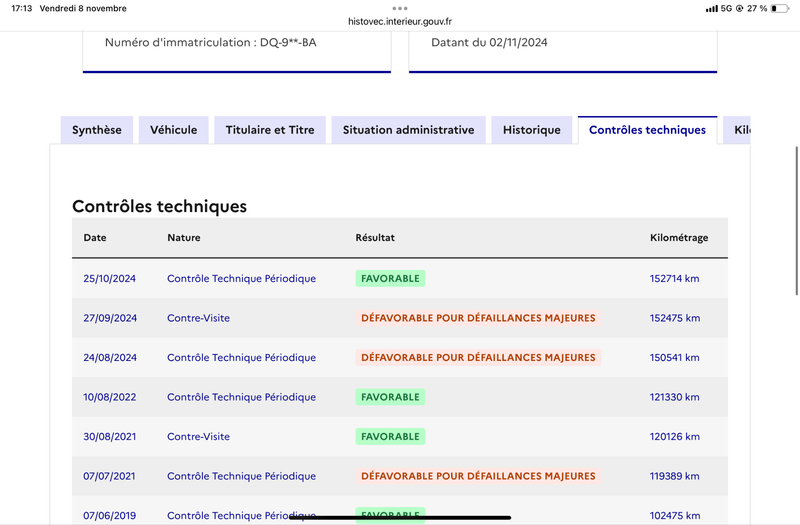The image size is (800, 525).
Task: Switch to the Historique tab
Action: click(532, 130)
